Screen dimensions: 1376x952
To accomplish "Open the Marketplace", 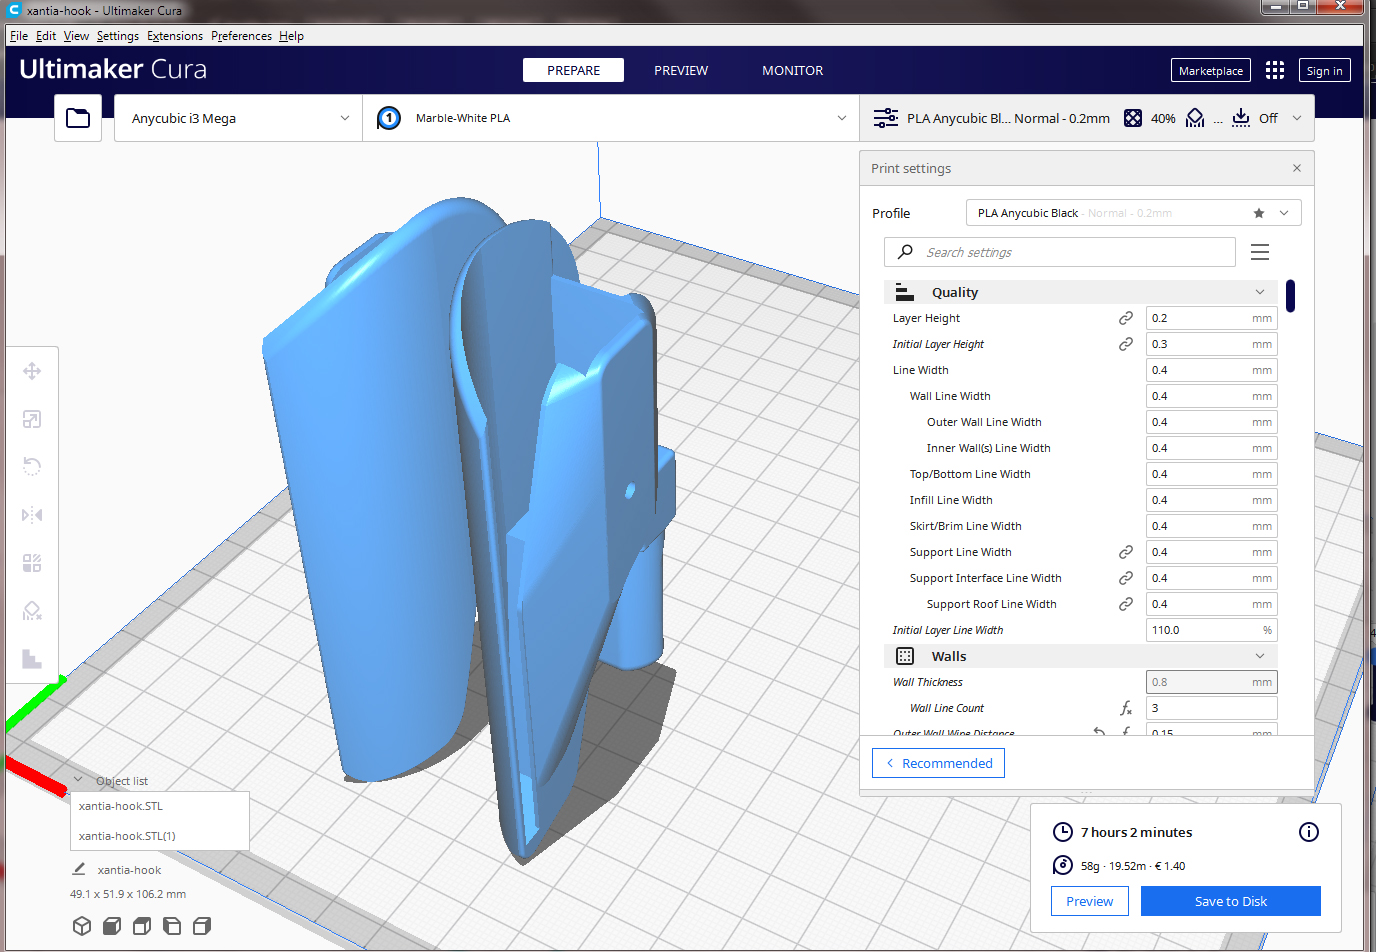I will tap(1211, 70).
